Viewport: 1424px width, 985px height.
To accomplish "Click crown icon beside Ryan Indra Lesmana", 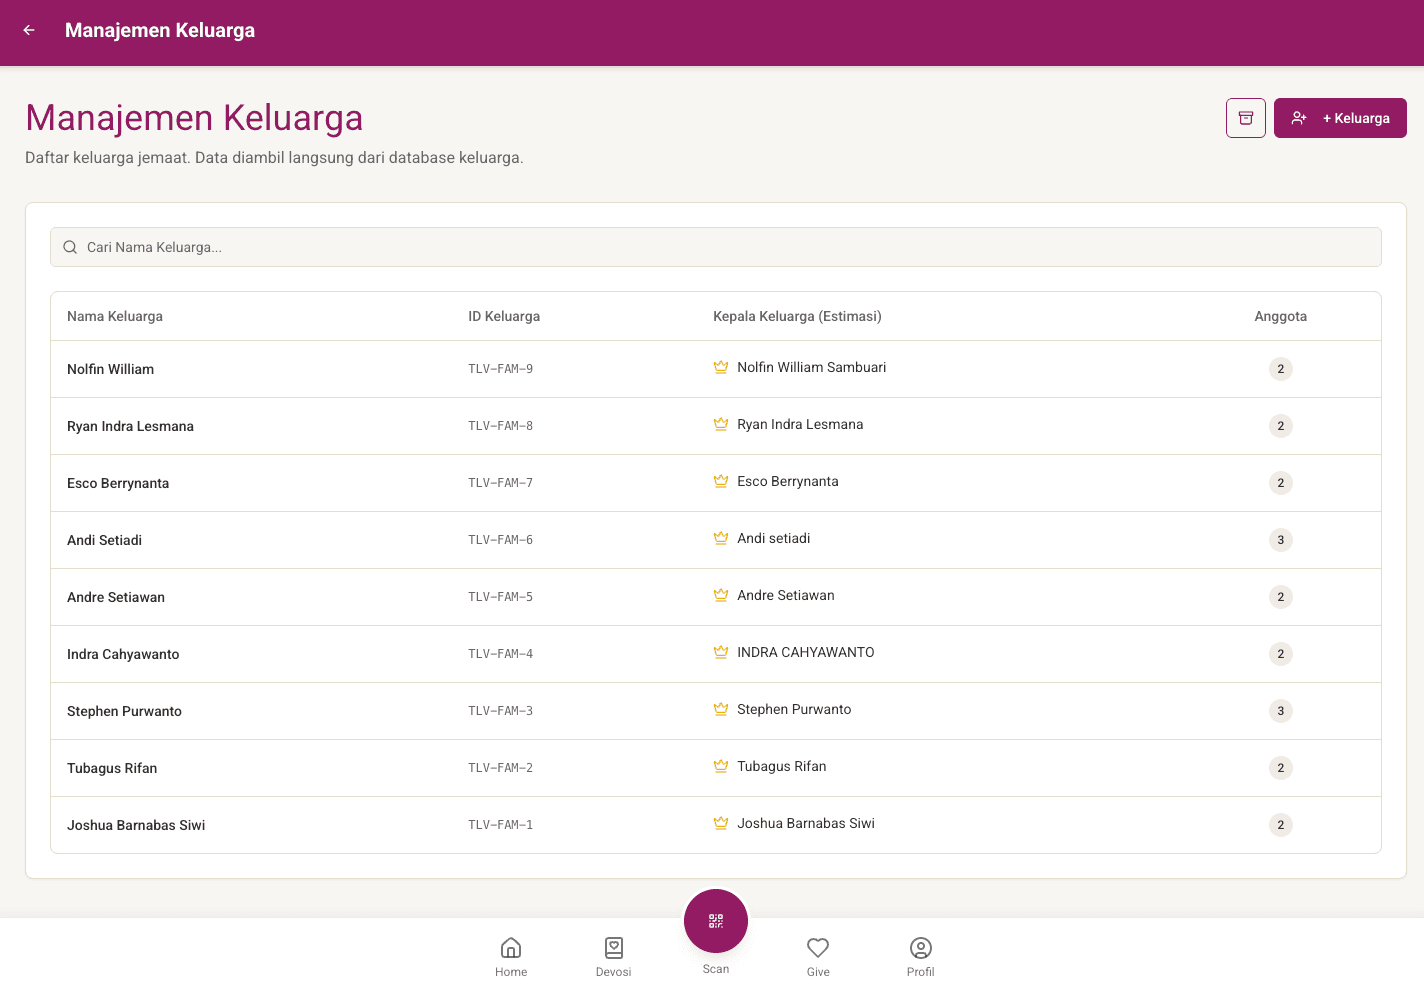I will [721, 424].
